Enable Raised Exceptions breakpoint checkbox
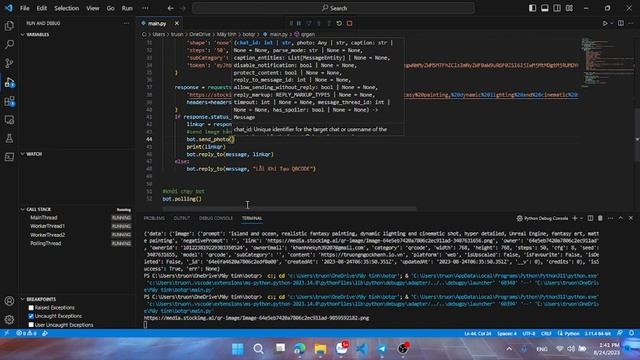The image size is (640, 360). 31,308
